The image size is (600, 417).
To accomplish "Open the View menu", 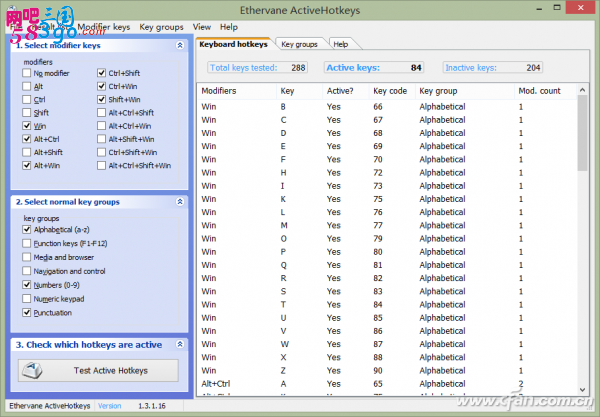I will pyautogui.click(x=202, y=27).
